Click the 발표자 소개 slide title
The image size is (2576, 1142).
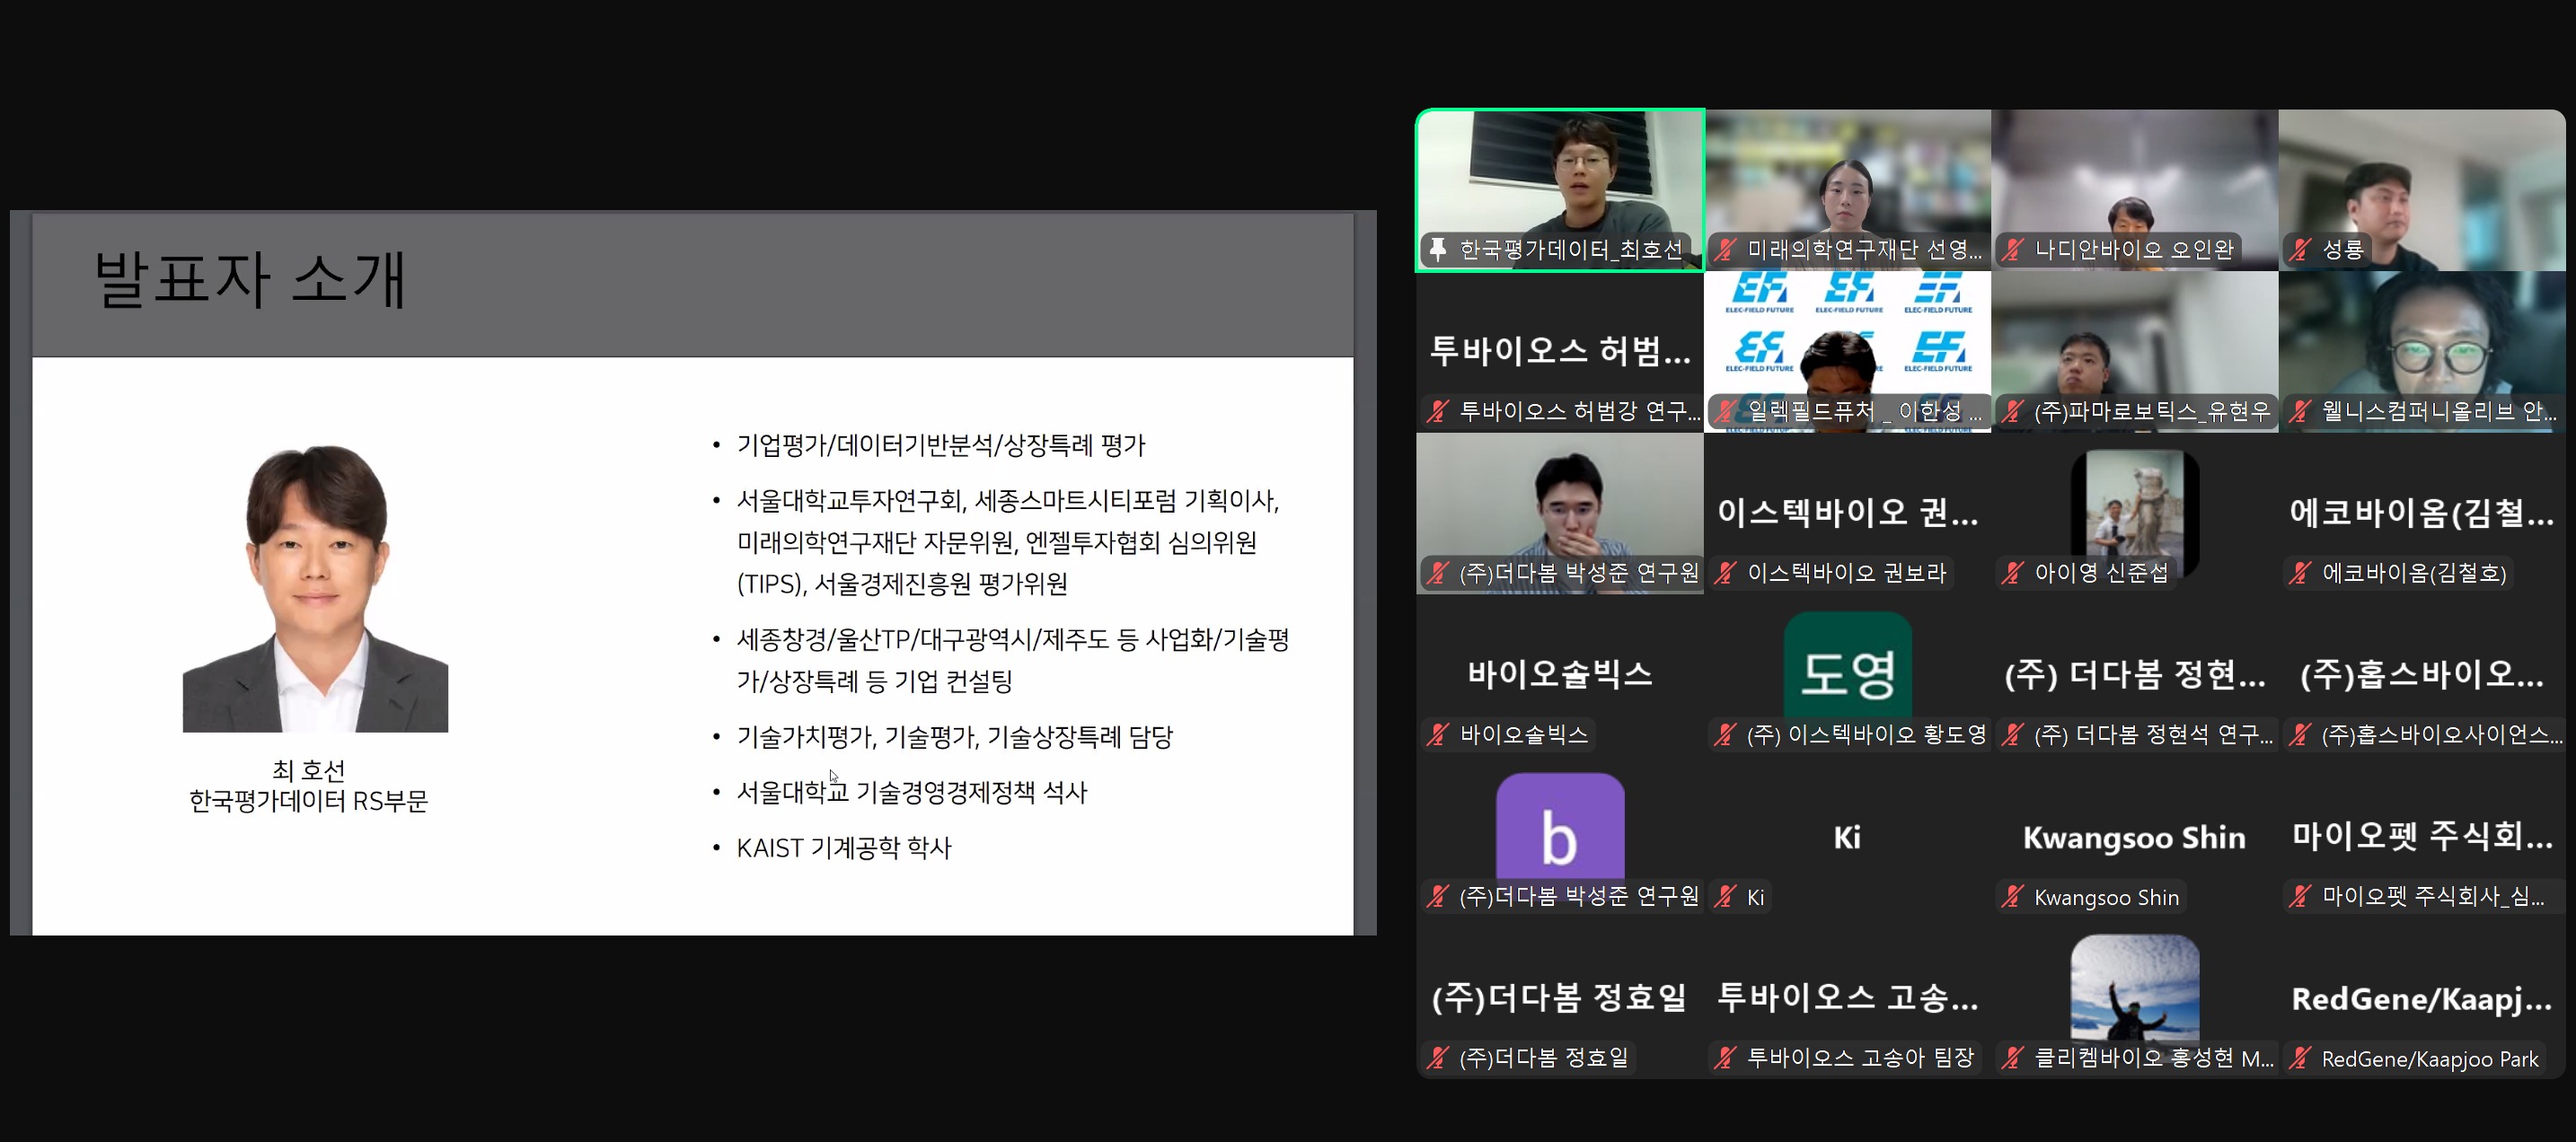(249, 279)
